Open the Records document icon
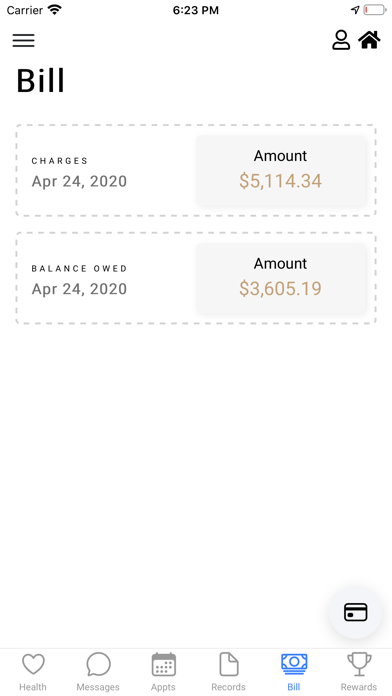Viewport: 392px width, 696px height. point(229,664)
